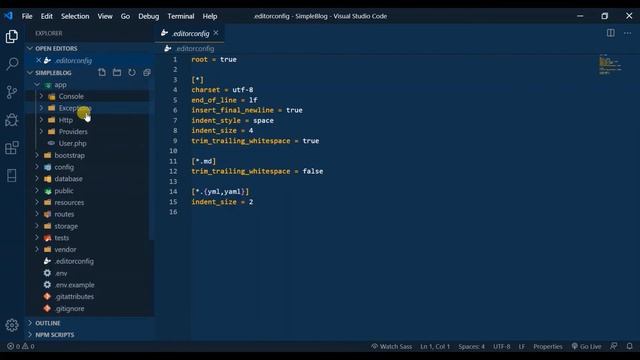
Task: Change language mode Properties
Action: [x=548, y=346]
